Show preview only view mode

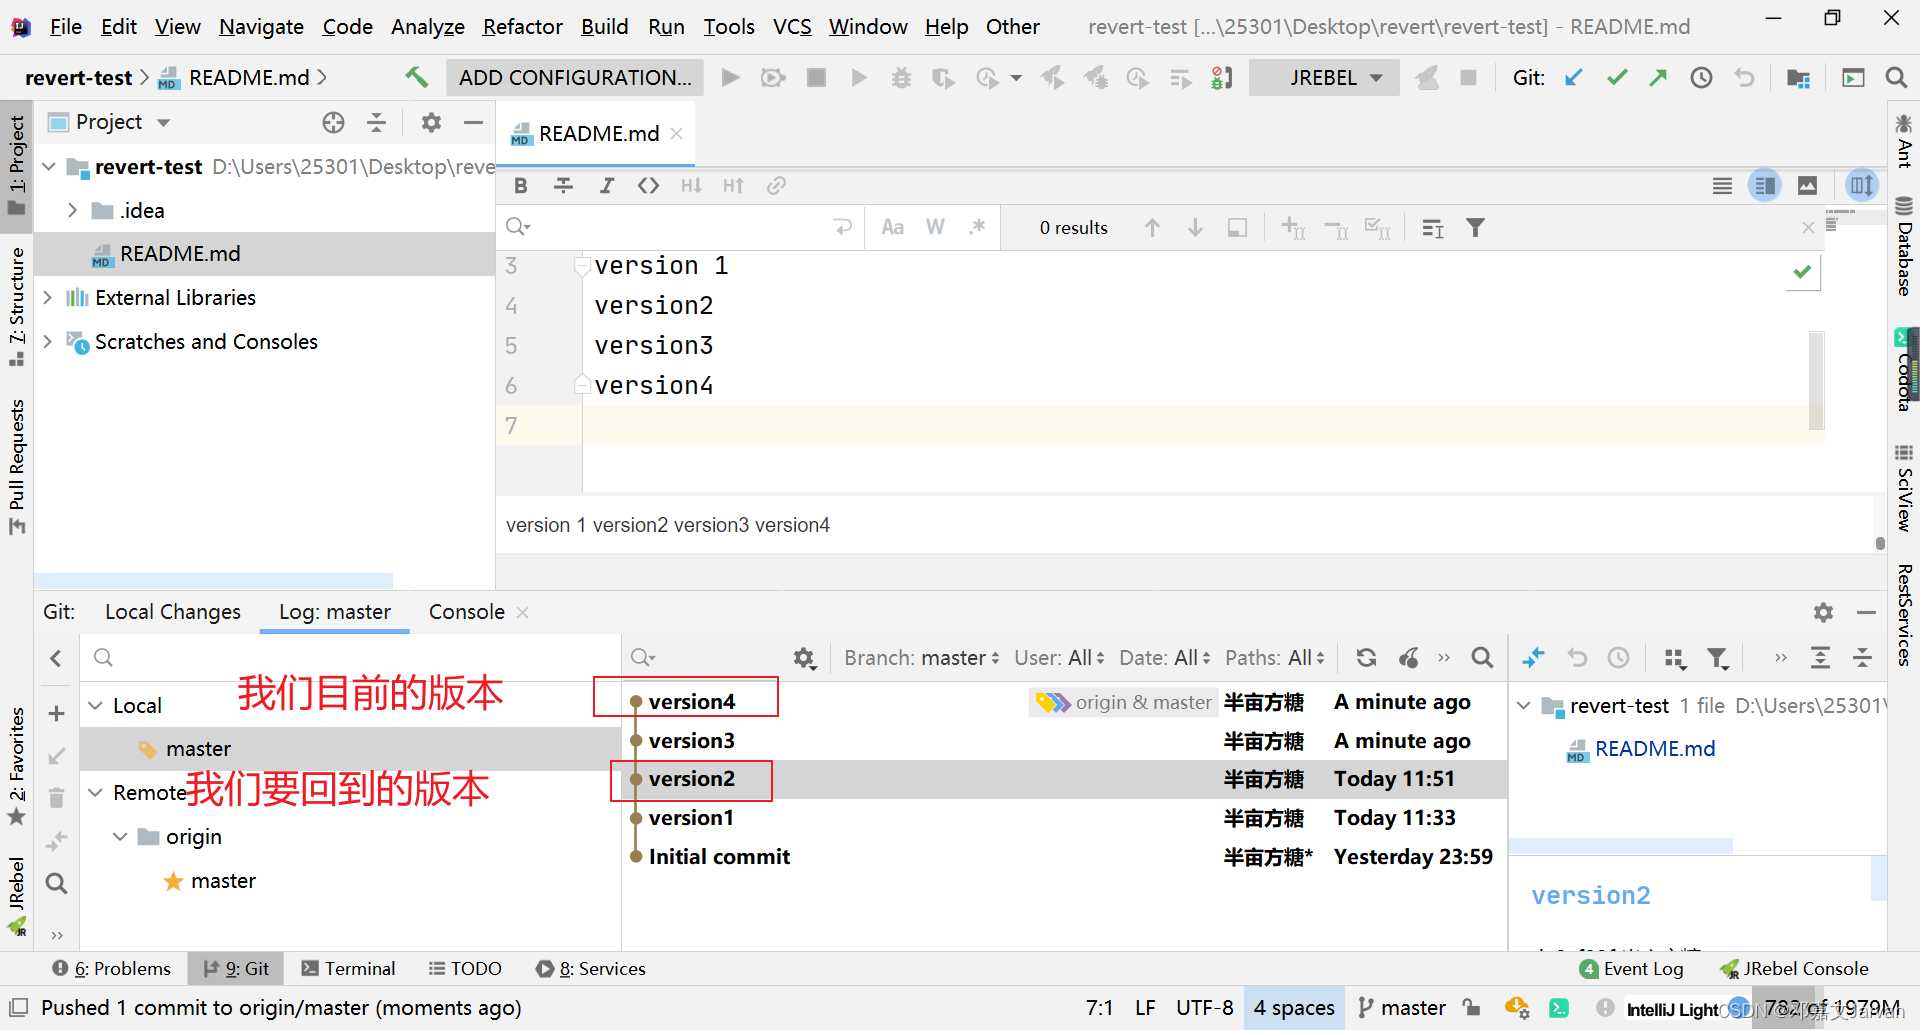pos(1808,185)
